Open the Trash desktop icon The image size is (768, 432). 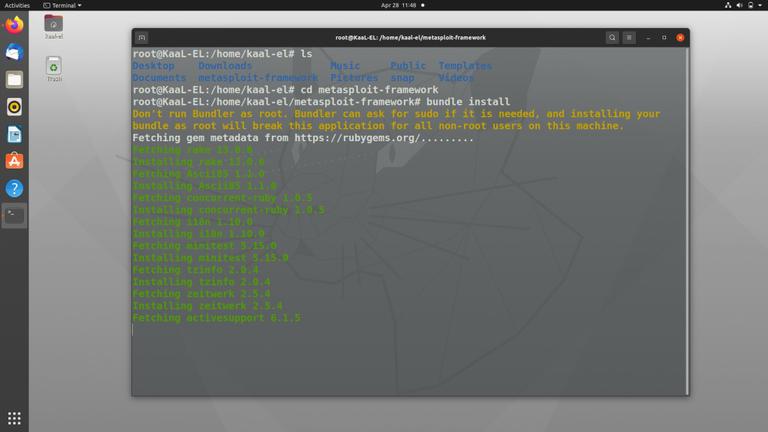point(53,69)
